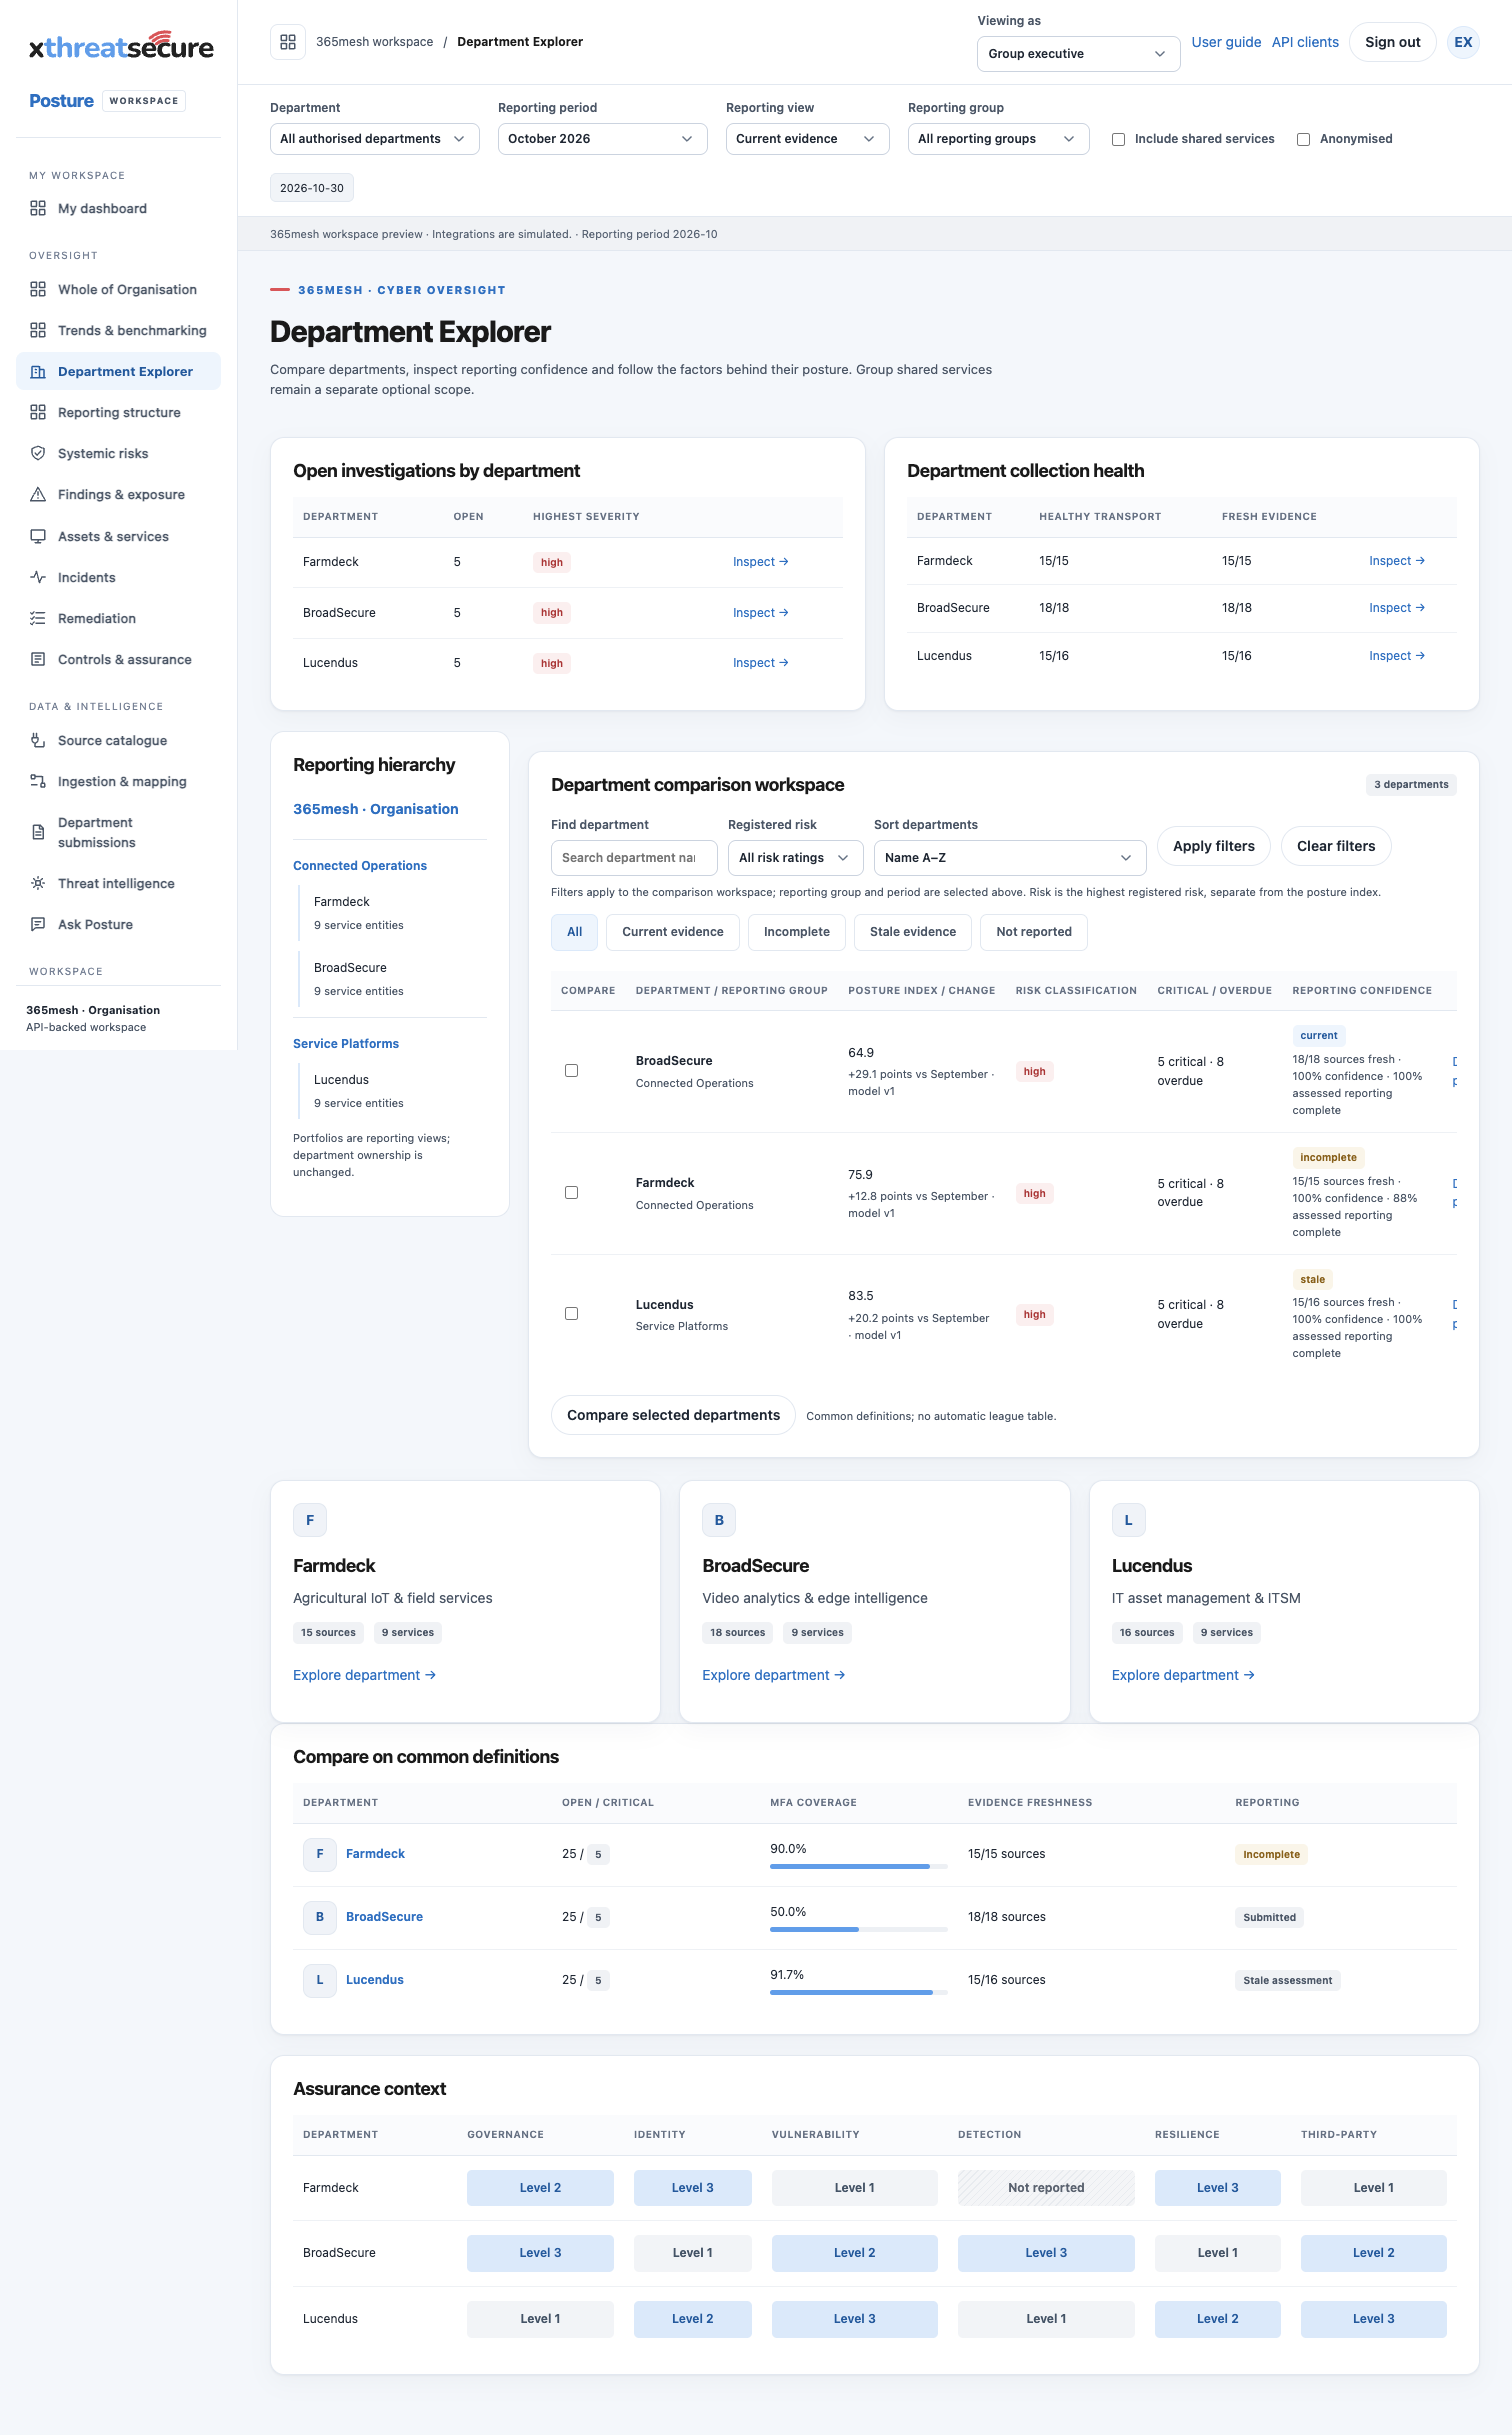The height and width of the screenshot is (2435, 1512).
Task: Tick the Anonymised checkbox
Action: 1303,139
